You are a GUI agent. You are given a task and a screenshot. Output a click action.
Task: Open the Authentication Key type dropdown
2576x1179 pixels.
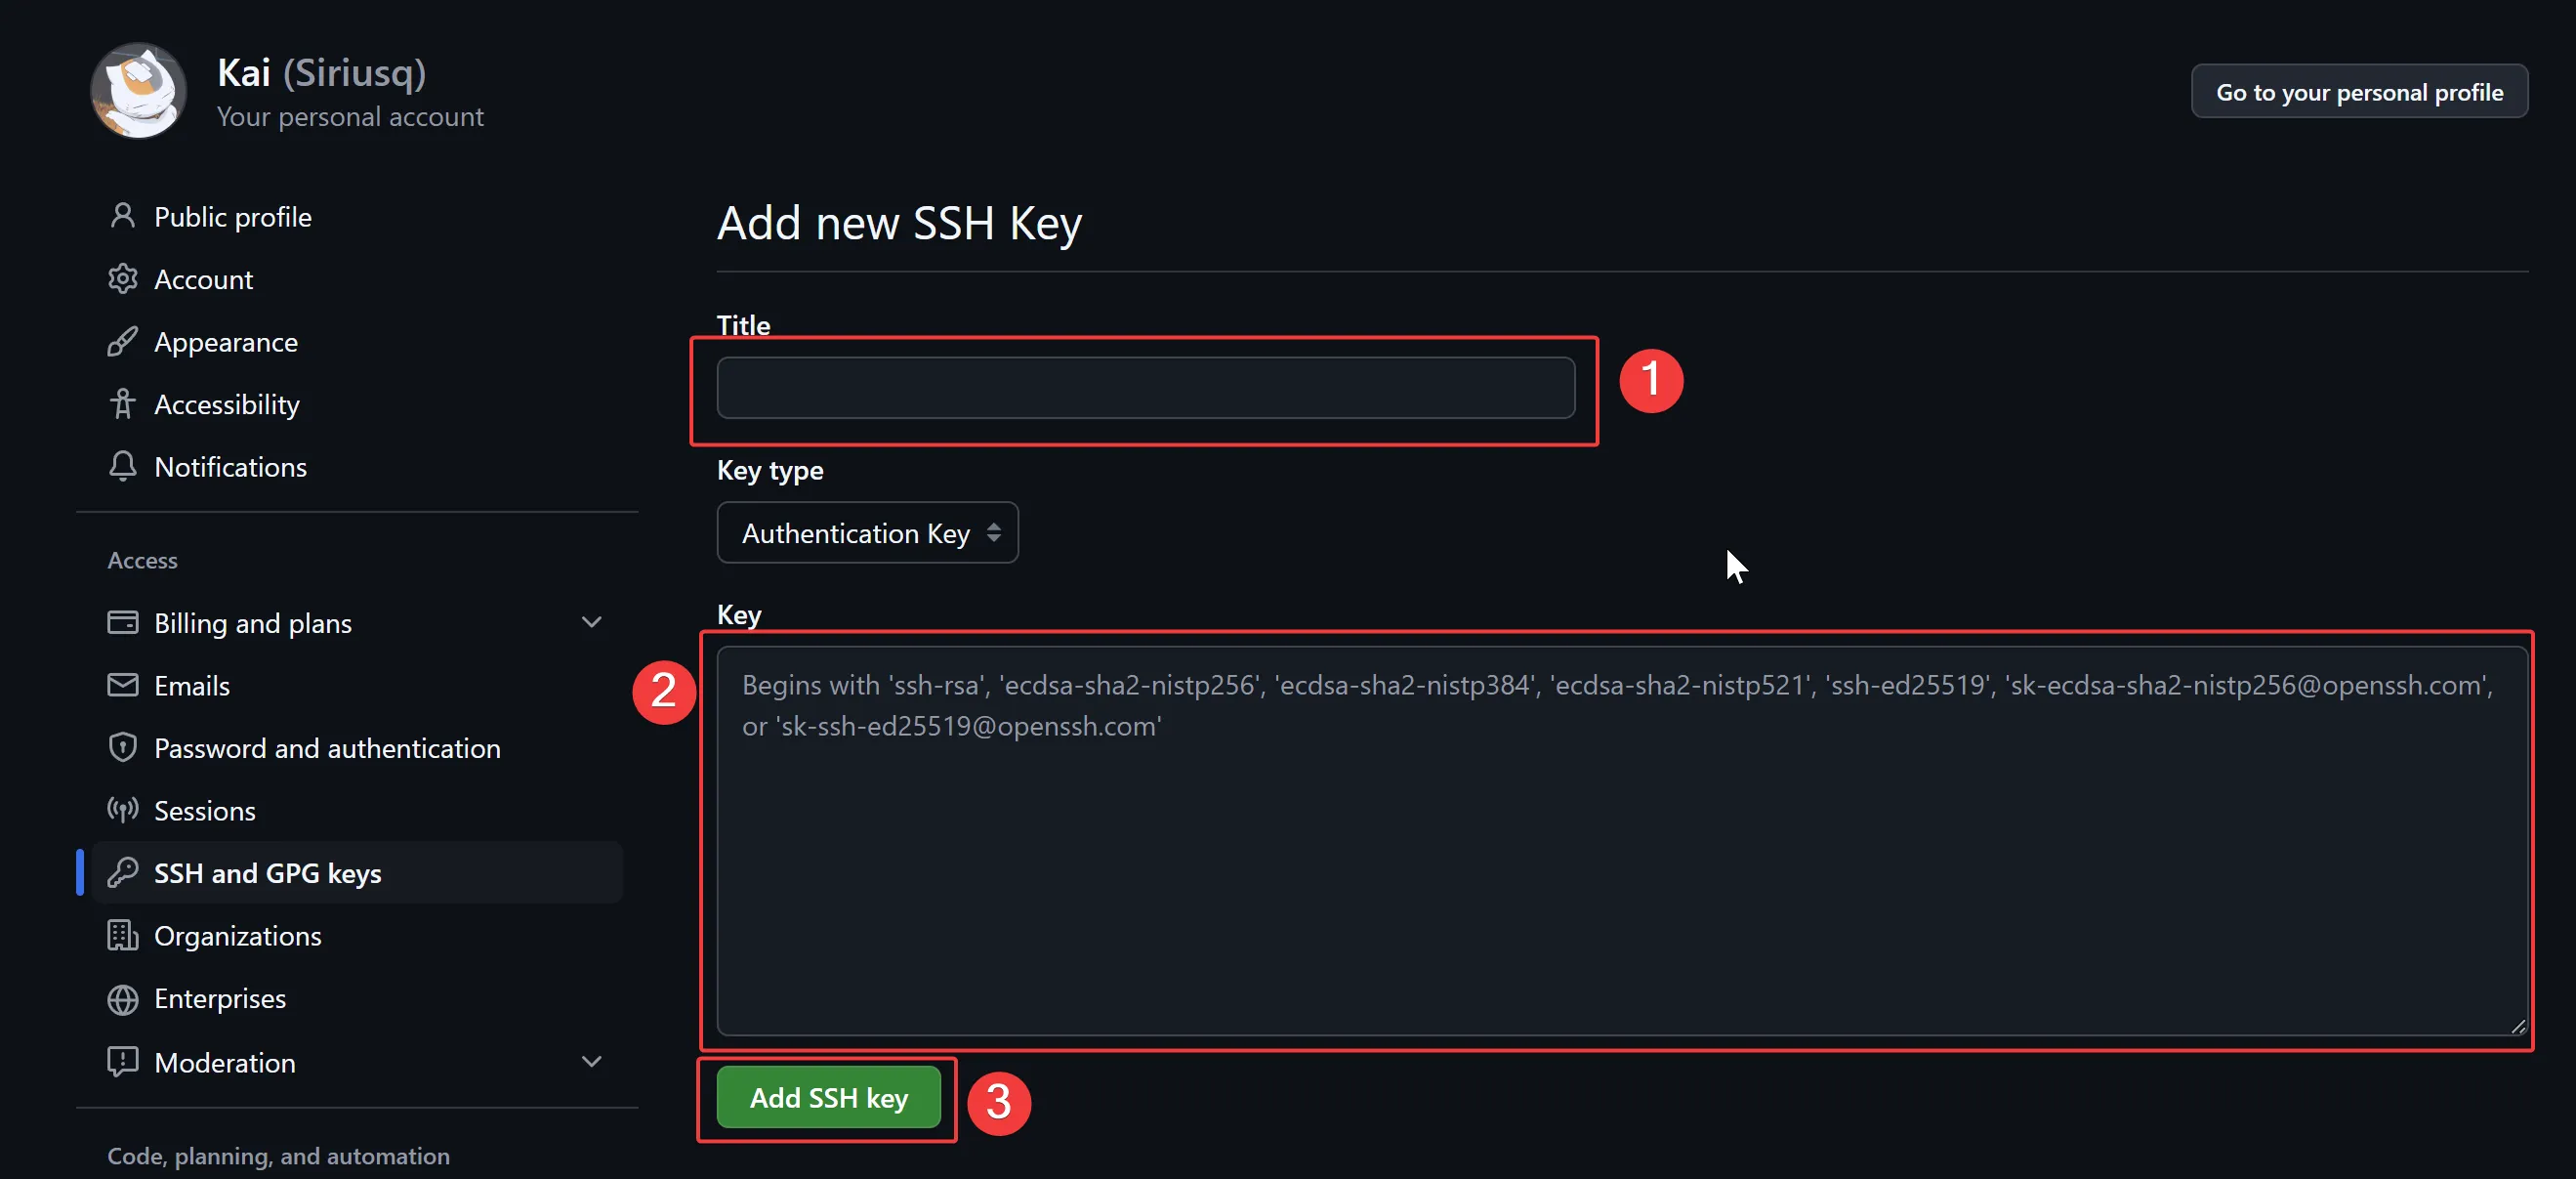[866, 533]
